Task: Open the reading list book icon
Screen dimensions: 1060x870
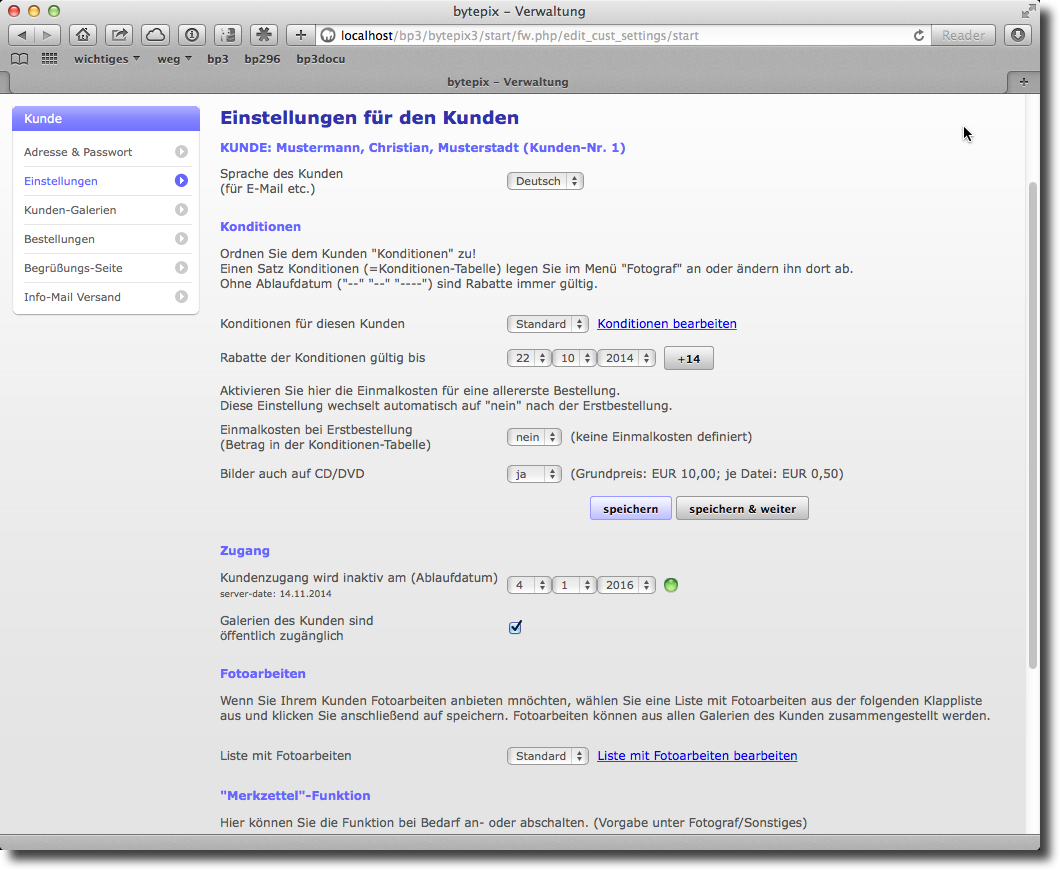Action: 19,59
